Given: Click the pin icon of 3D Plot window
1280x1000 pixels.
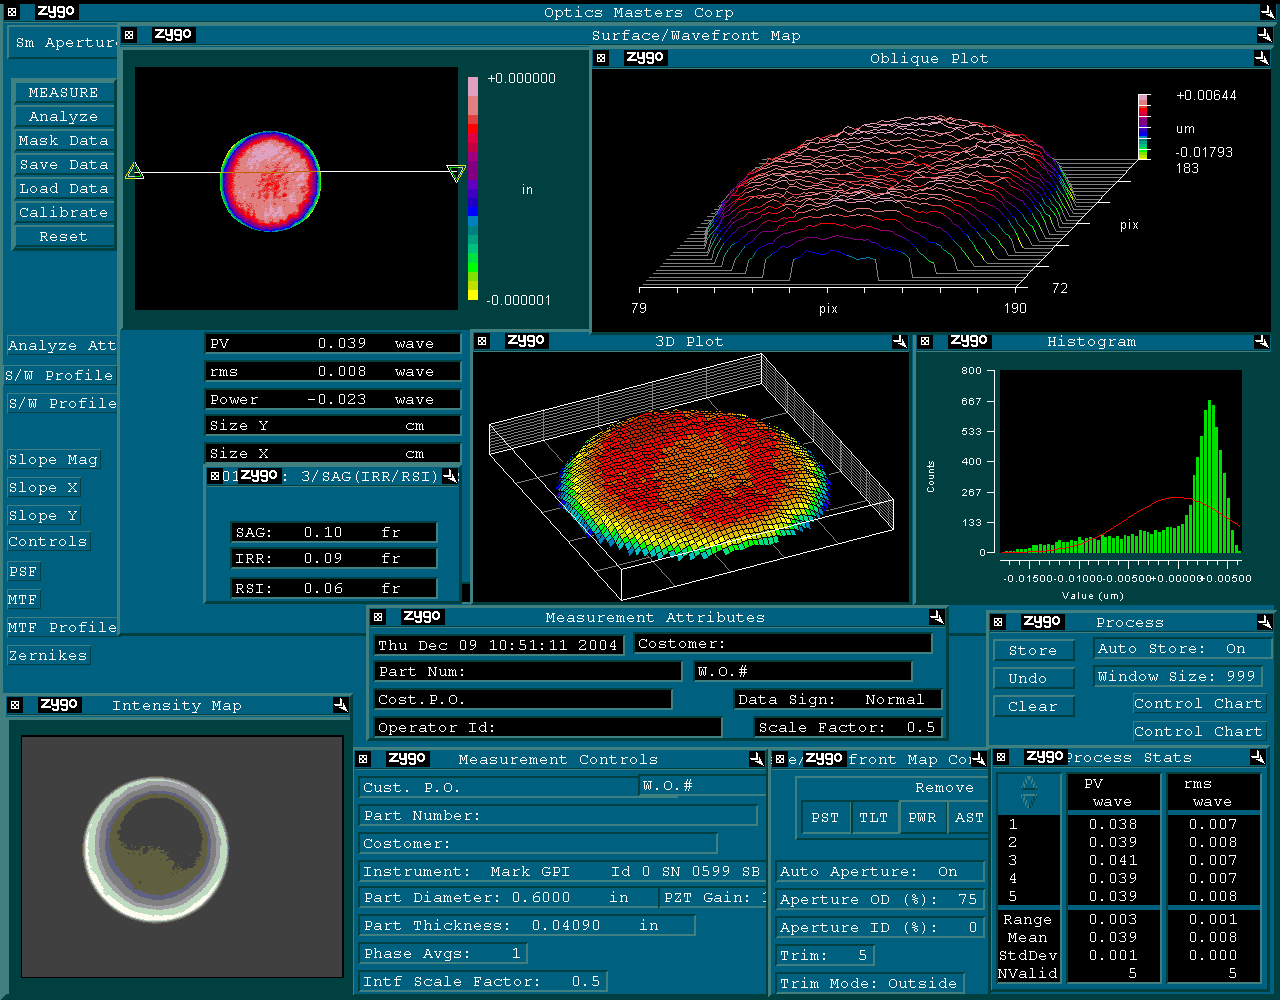Looking at the screenshot, I should 899,341.
